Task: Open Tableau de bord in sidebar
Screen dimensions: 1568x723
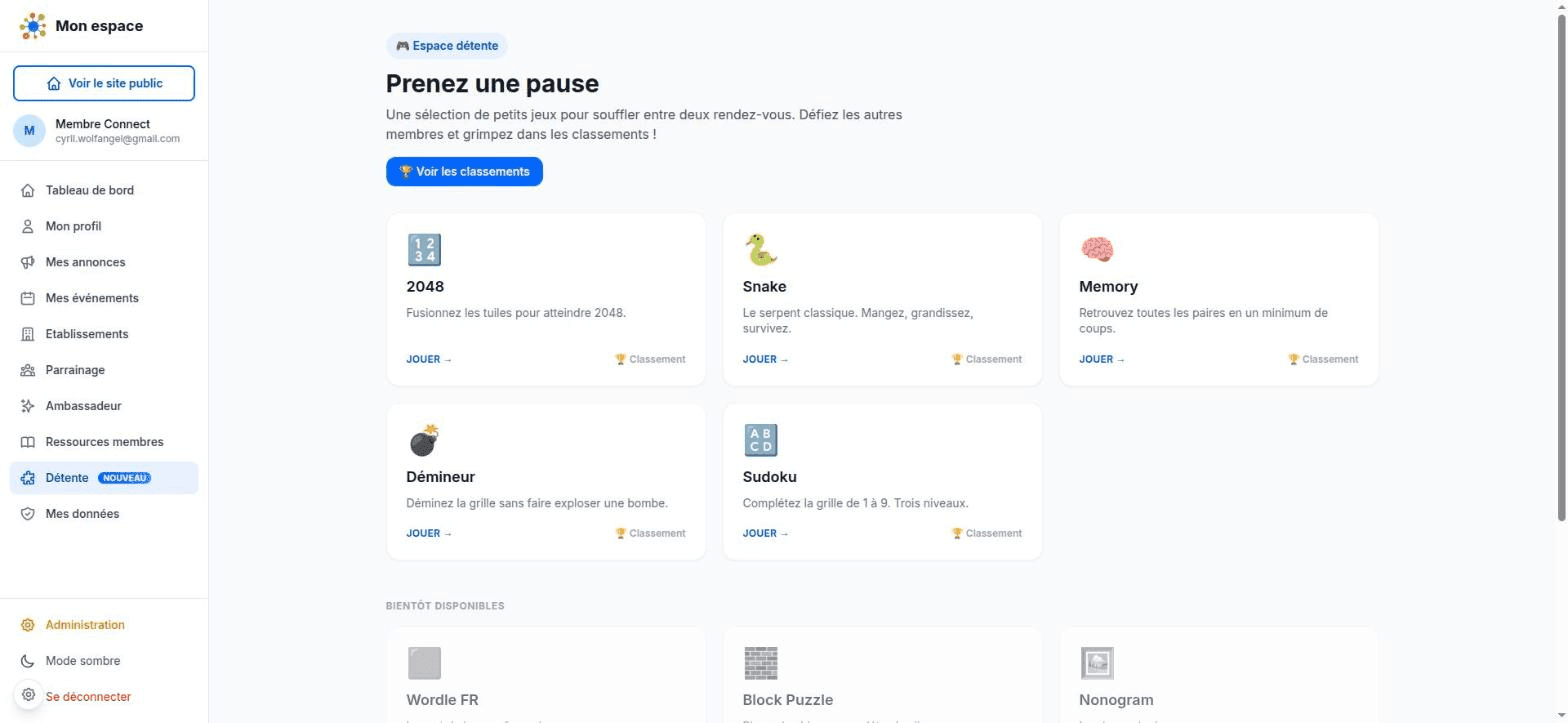Action: [104, 190]
